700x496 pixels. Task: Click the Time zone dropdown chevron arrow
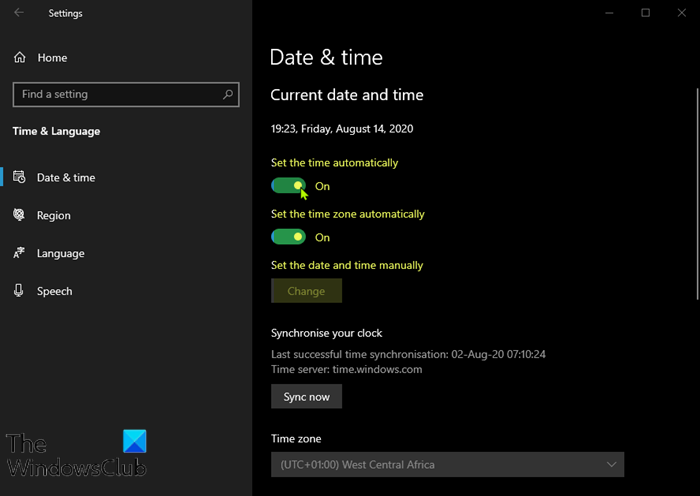tap(611, 464)
